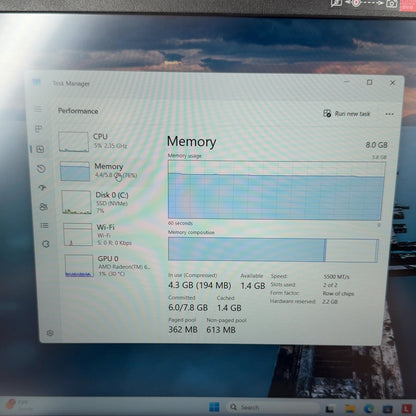Click the Memory usage graph
416x416 pixels.
[276, 190]
